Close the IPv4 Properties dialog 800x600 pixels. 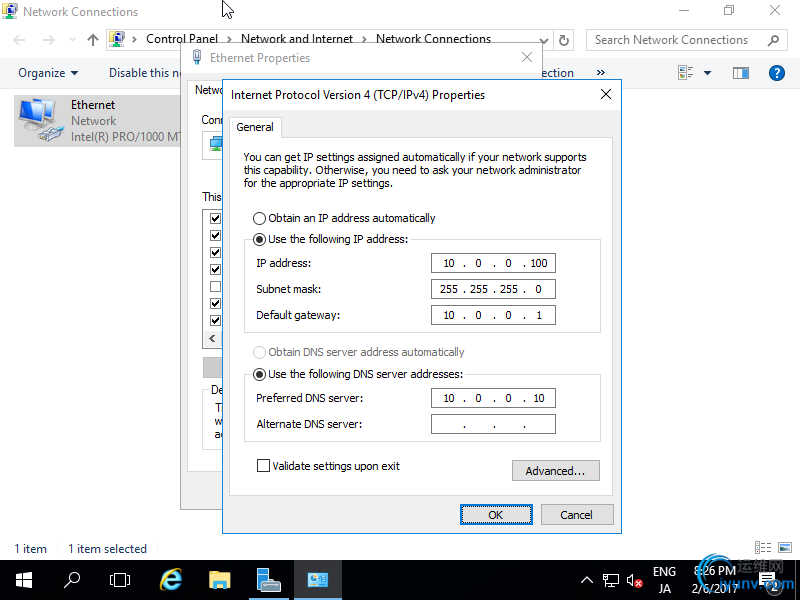(606, 94)
